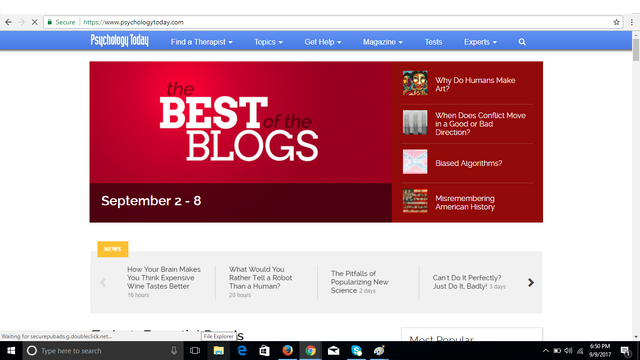Click the Biased Algorithms flag thumbnail
The width and height of the screenshot is (640, 360).
(415, 162)
